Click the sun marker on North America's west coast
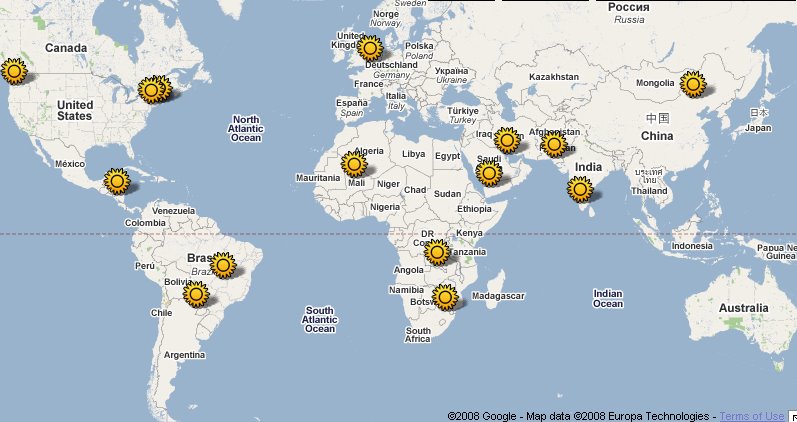Image resolution: width=797 pixels, height=422 pixels. 14,71
